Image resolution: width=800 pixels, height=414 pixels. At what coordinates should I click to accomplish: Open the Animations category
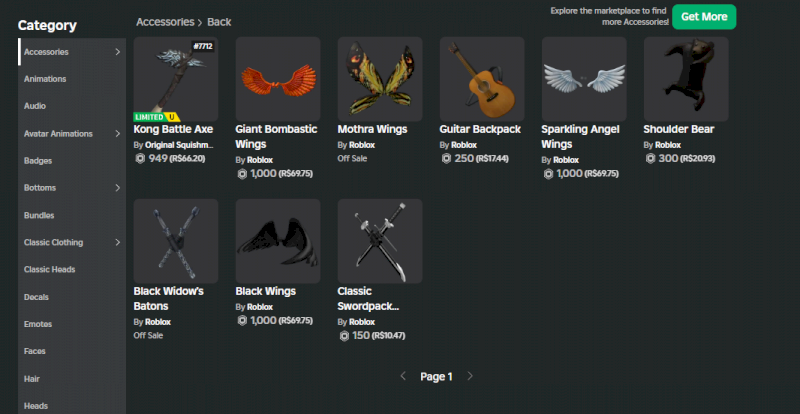[x=45, y=78]
